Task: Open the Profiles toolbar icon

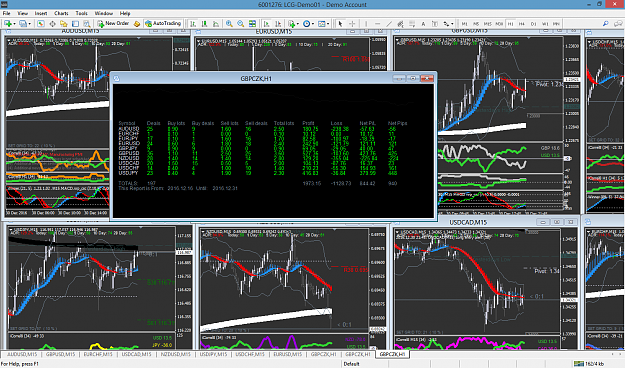Action: 22,24
